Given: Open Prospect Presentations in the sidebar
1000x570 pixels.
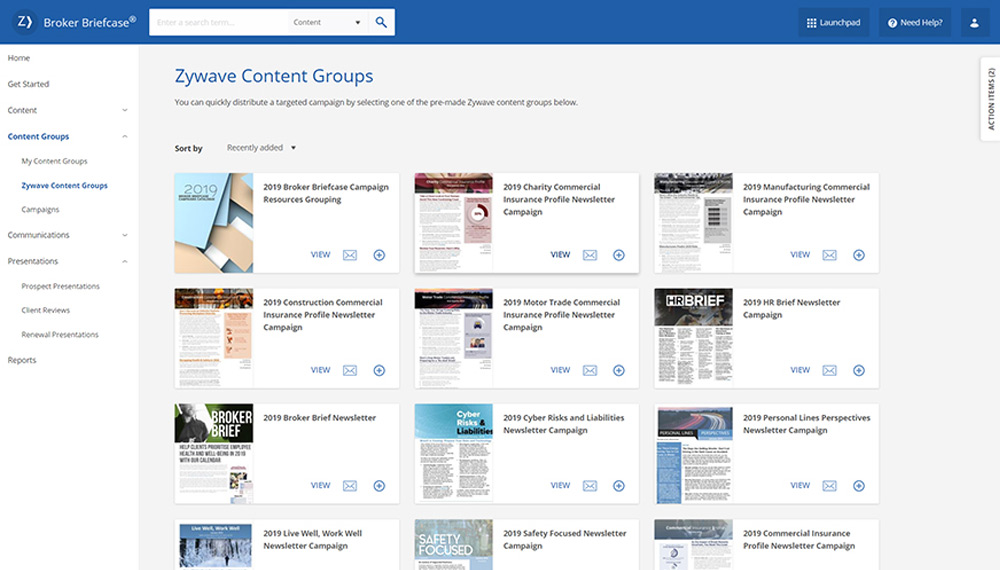Looking at the screenshot, I should point(61,286).
